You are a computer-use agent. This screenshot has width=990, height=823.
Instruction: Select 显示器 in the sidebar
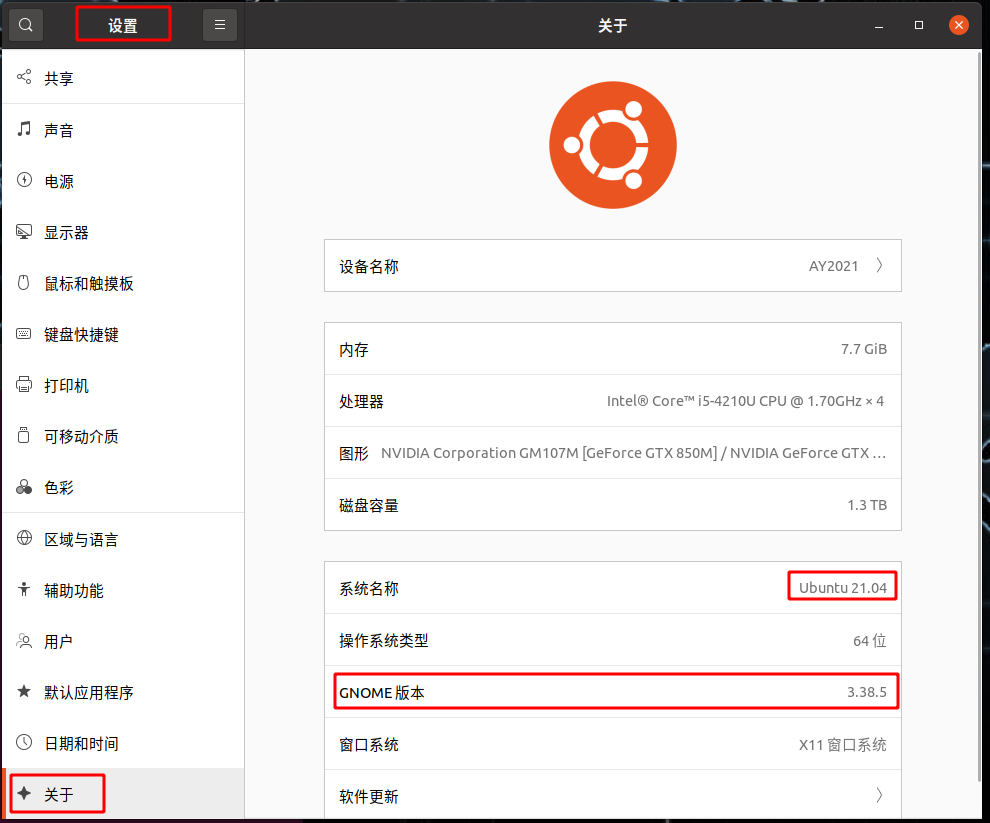coord(123,232)
